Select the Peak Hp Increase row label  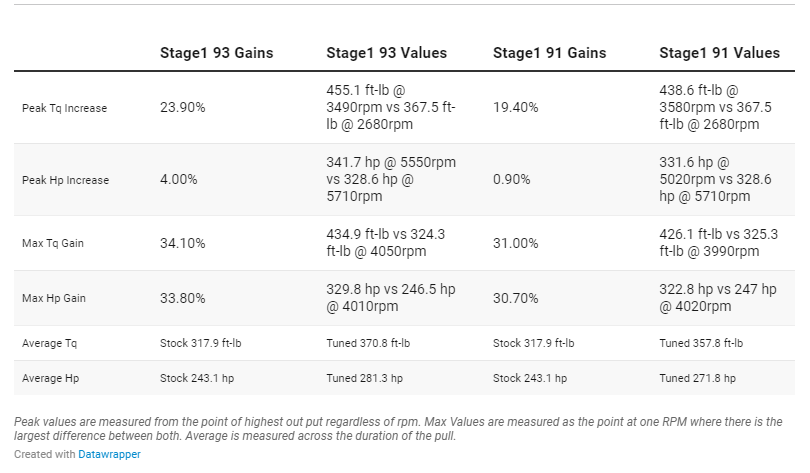click(65, 181)
